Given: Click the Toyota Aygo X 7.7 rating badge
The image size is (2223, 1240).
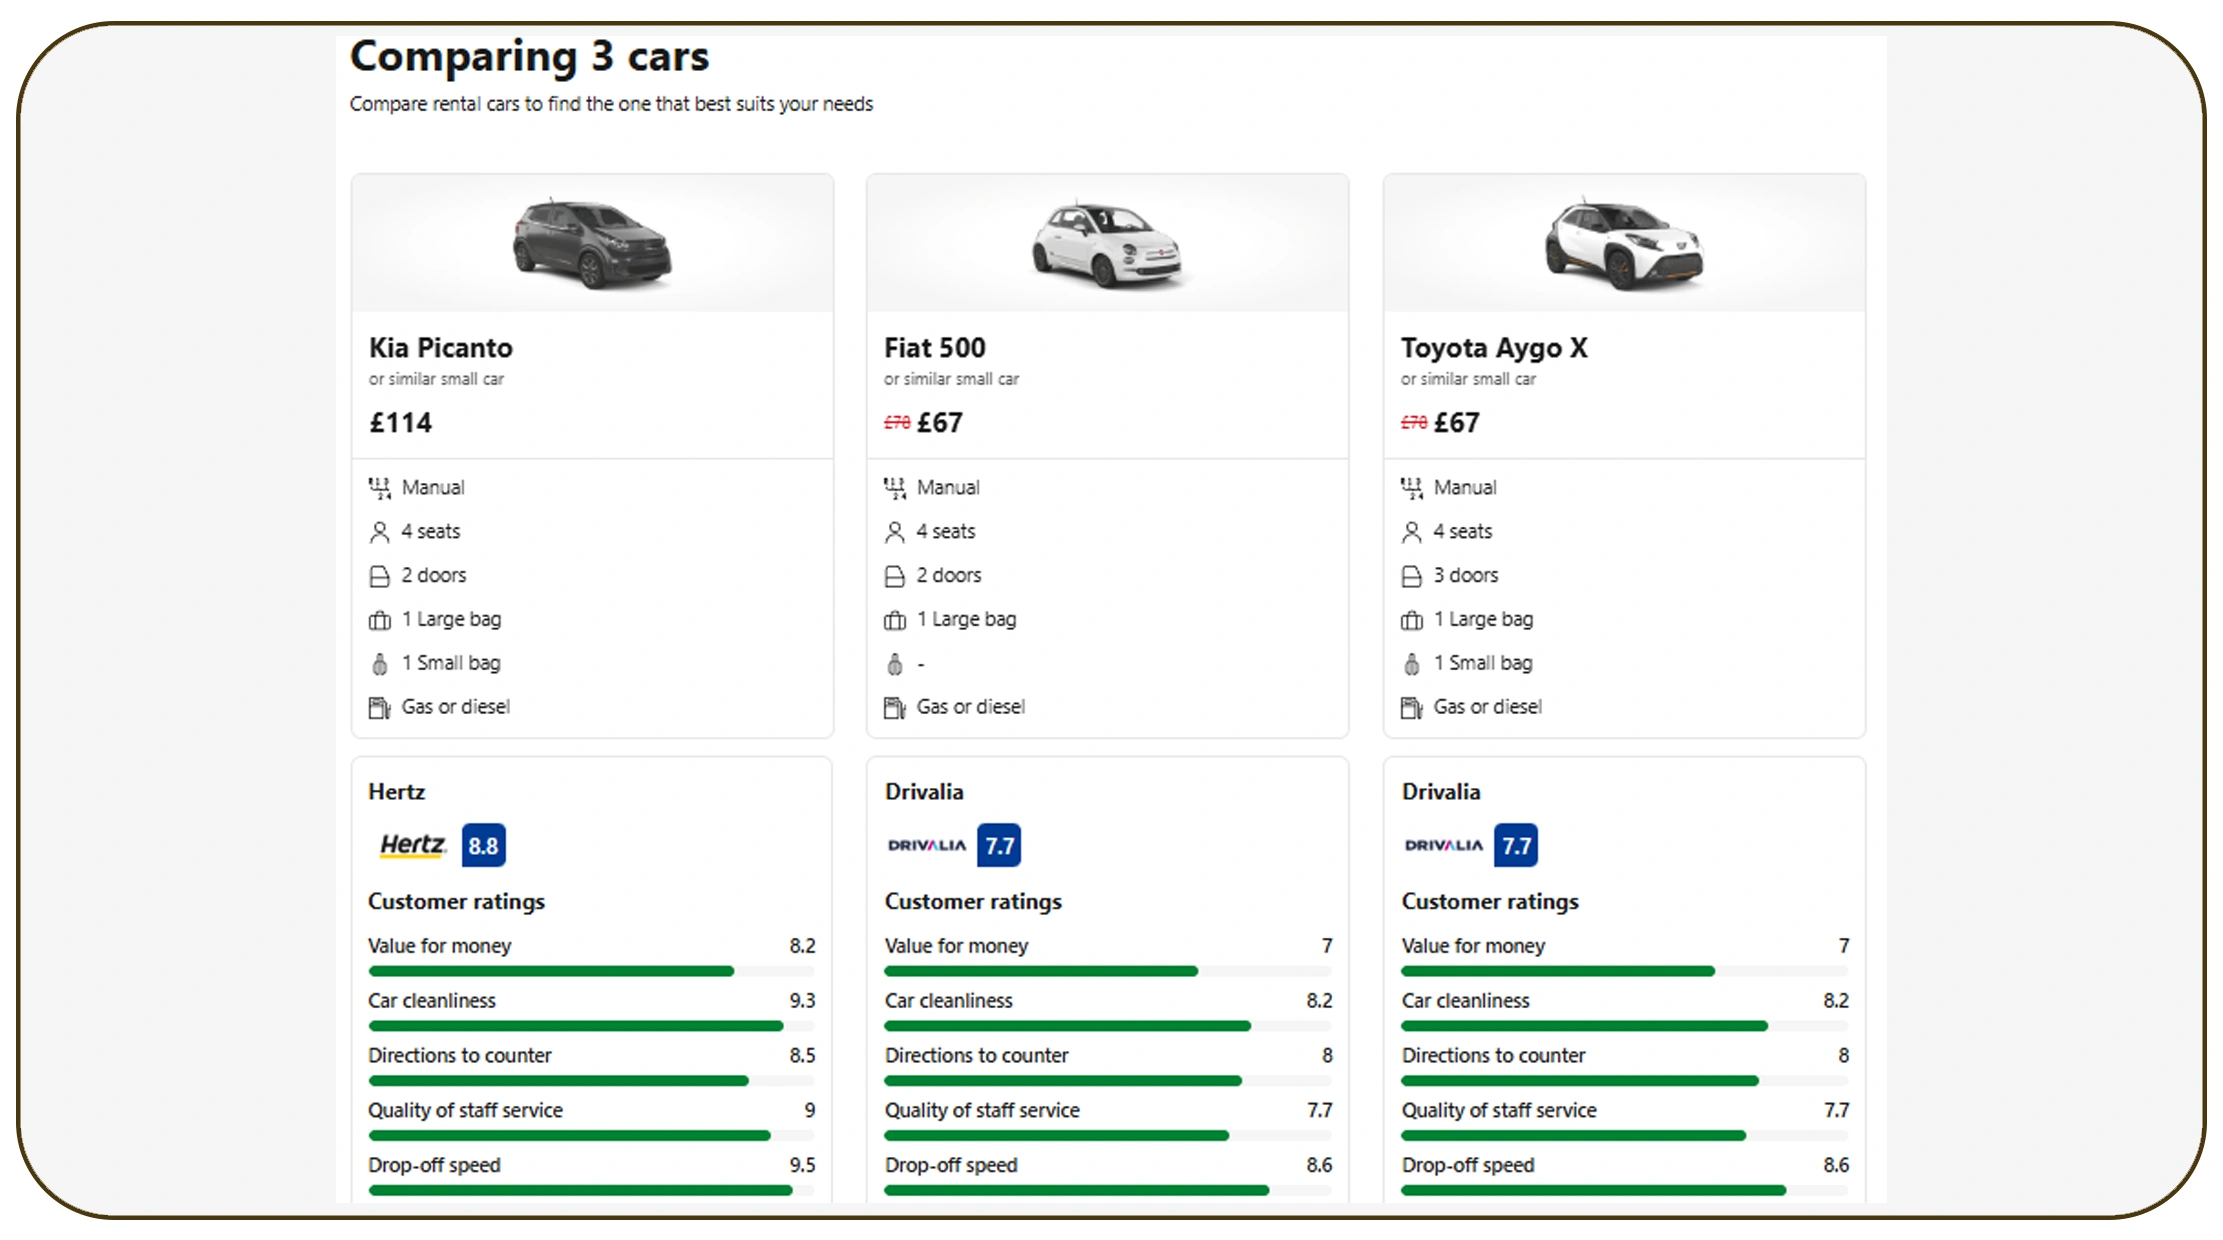Looking at the screenshot, I should point(1515,845).
